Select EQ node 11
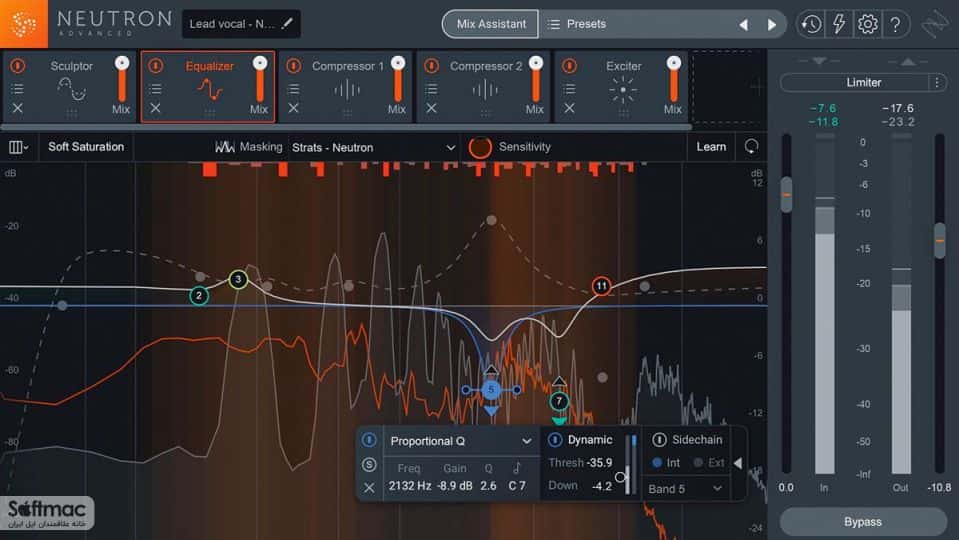Viewport: 959px width, 540px height. [x=601, y=286]
